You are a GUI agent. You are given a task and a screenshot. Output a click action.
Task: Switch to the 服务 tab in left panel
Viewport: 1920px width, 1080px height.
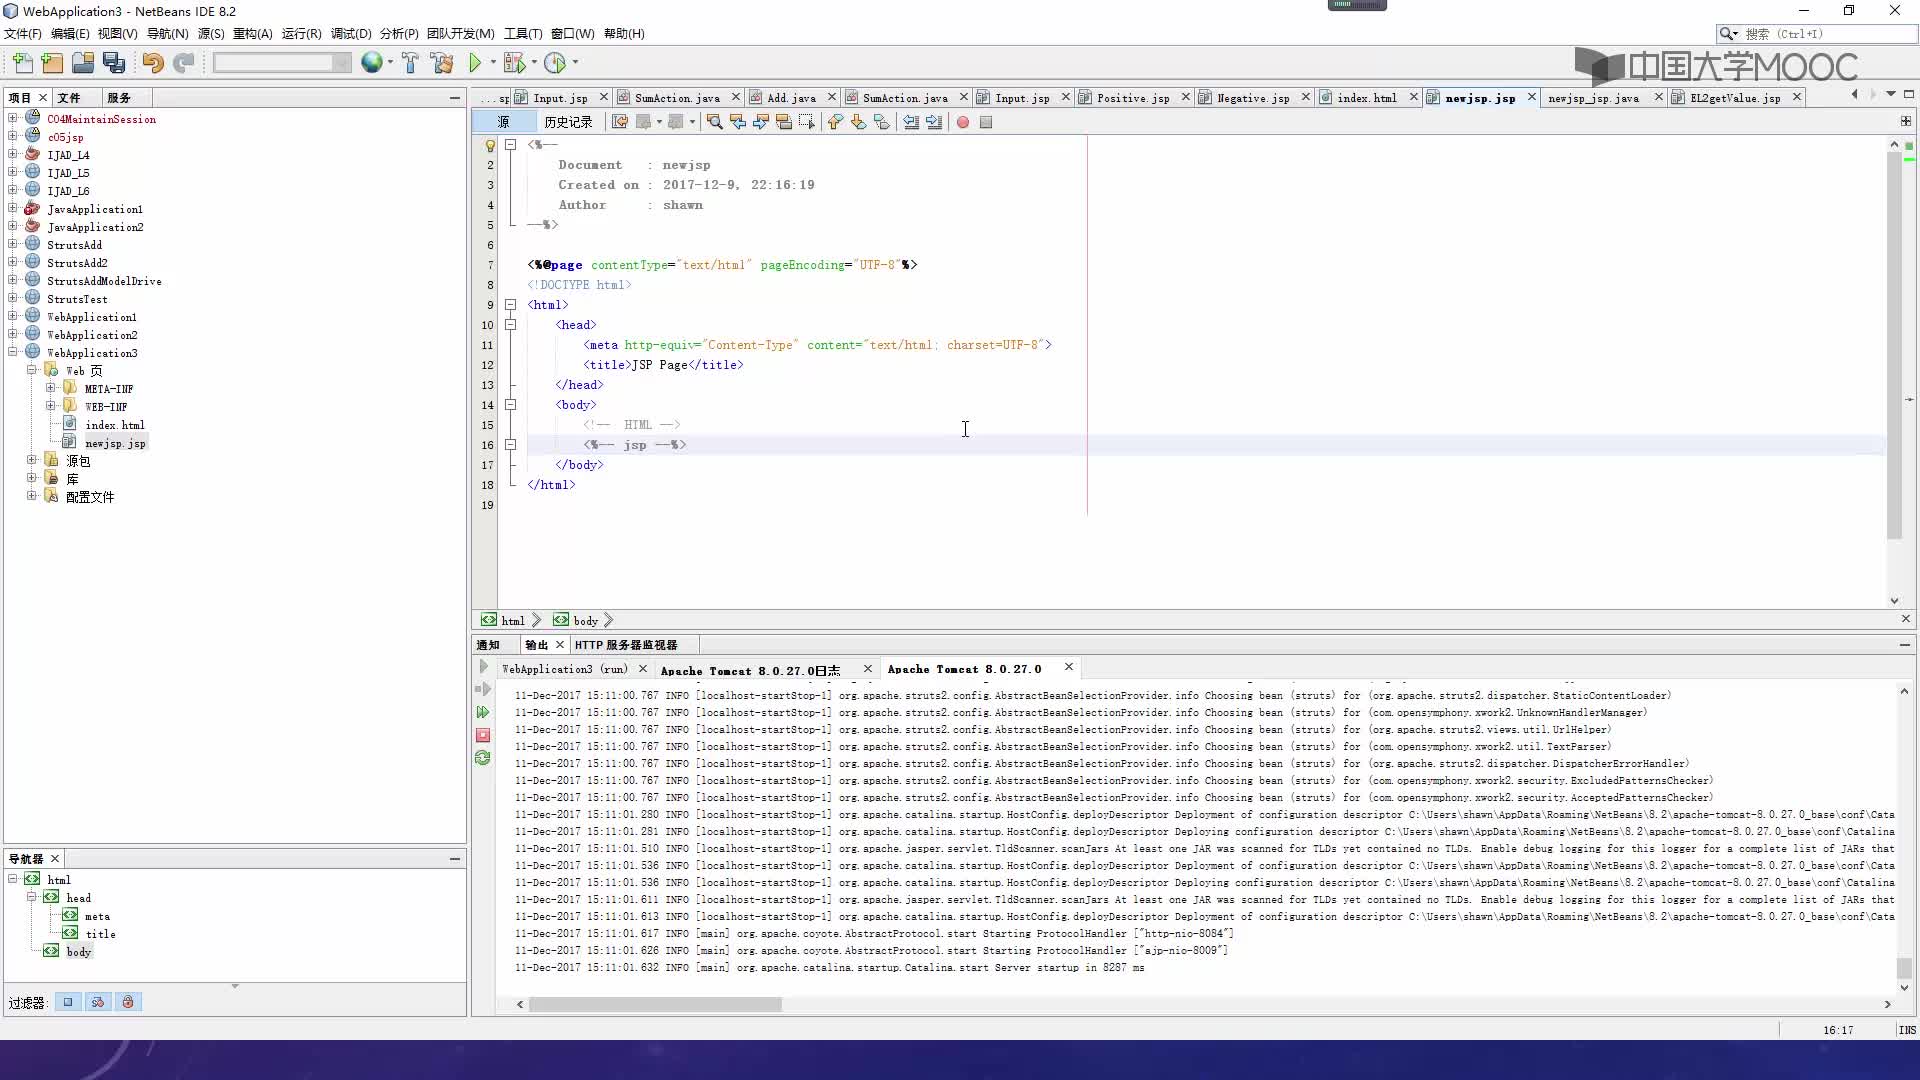coord(119,98)
